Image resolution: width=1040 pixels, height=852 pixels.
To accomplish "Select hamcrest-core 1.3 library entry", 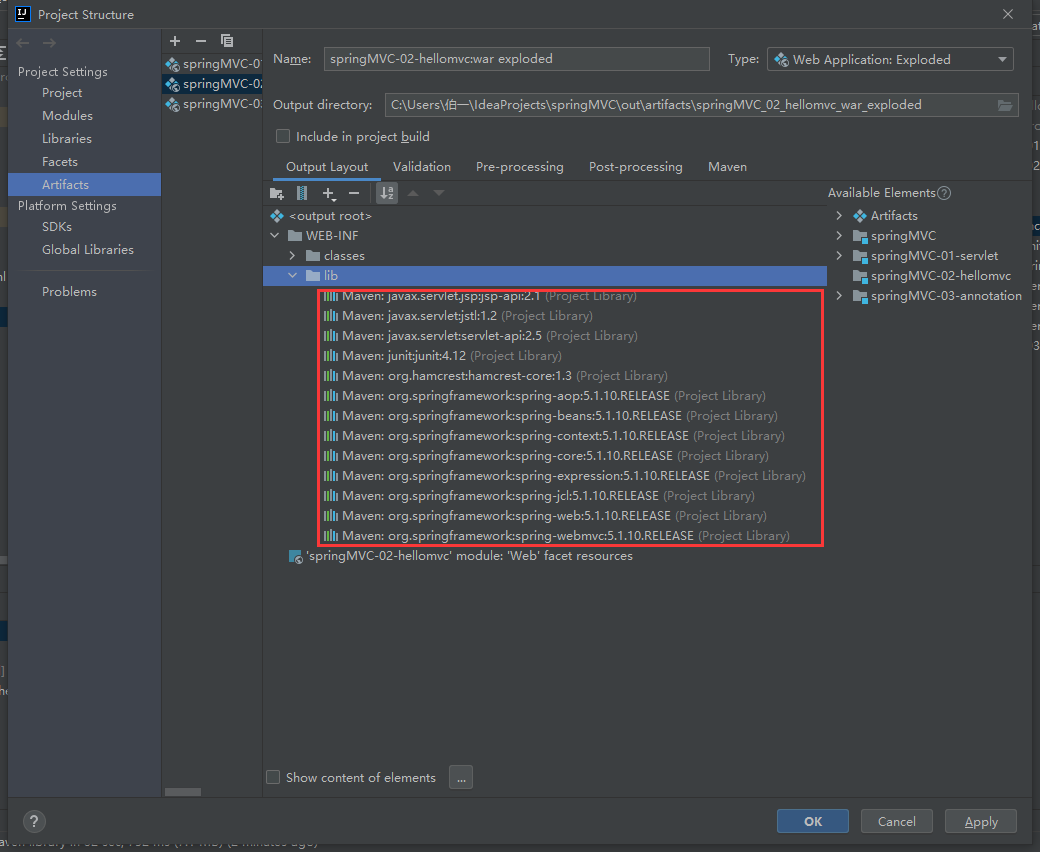I will click(495, 376).
